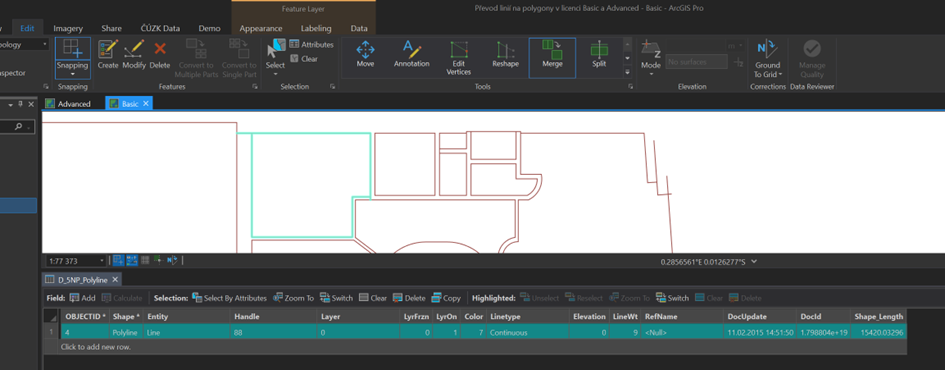Click the Handle column header
The width and height of the screenshot is (945, 370).
click(x=272, y=316)
